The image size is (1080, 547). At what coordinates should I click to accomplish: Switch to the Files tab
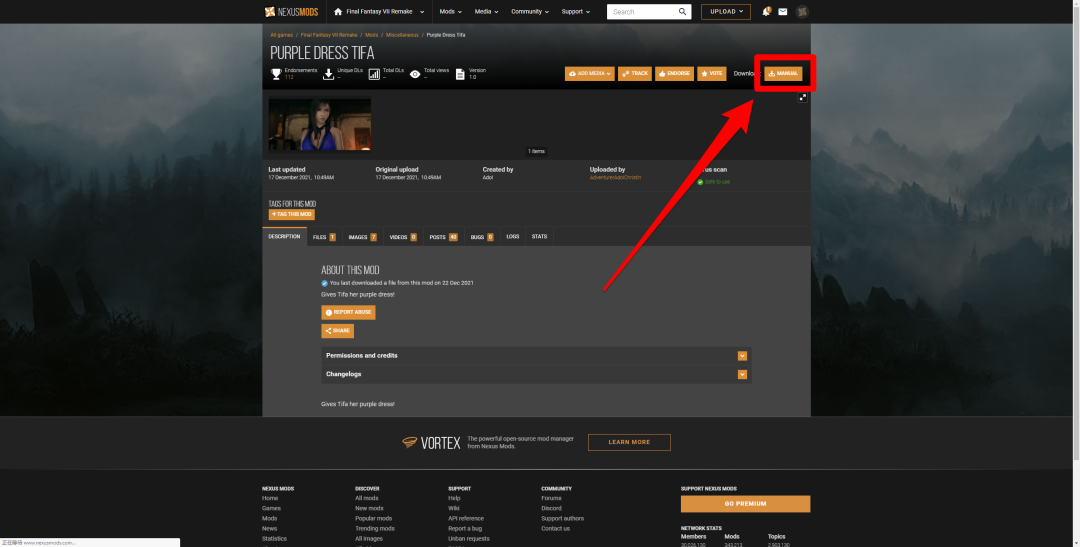pos(323,237)
